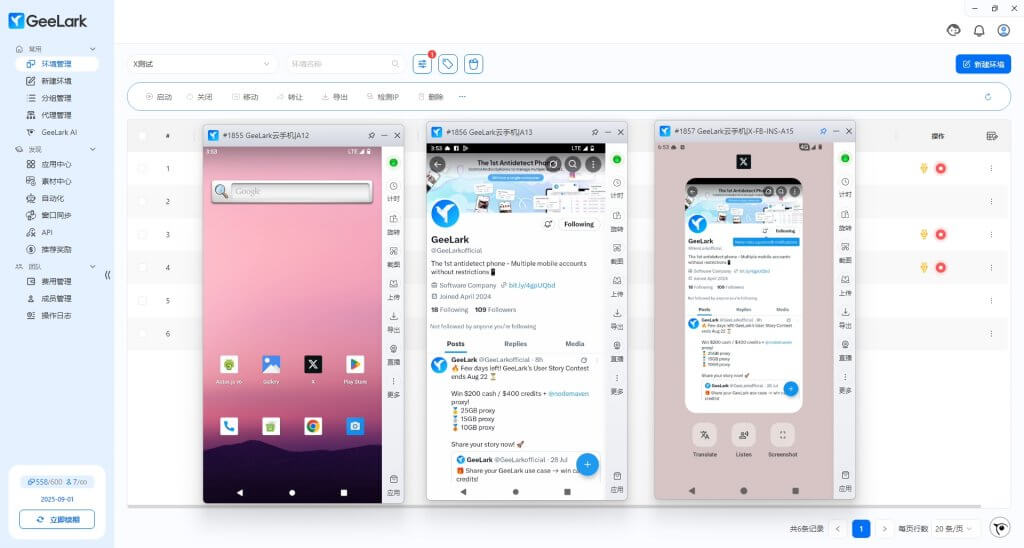Select all rows with header checkbox

tap(142, 135)
